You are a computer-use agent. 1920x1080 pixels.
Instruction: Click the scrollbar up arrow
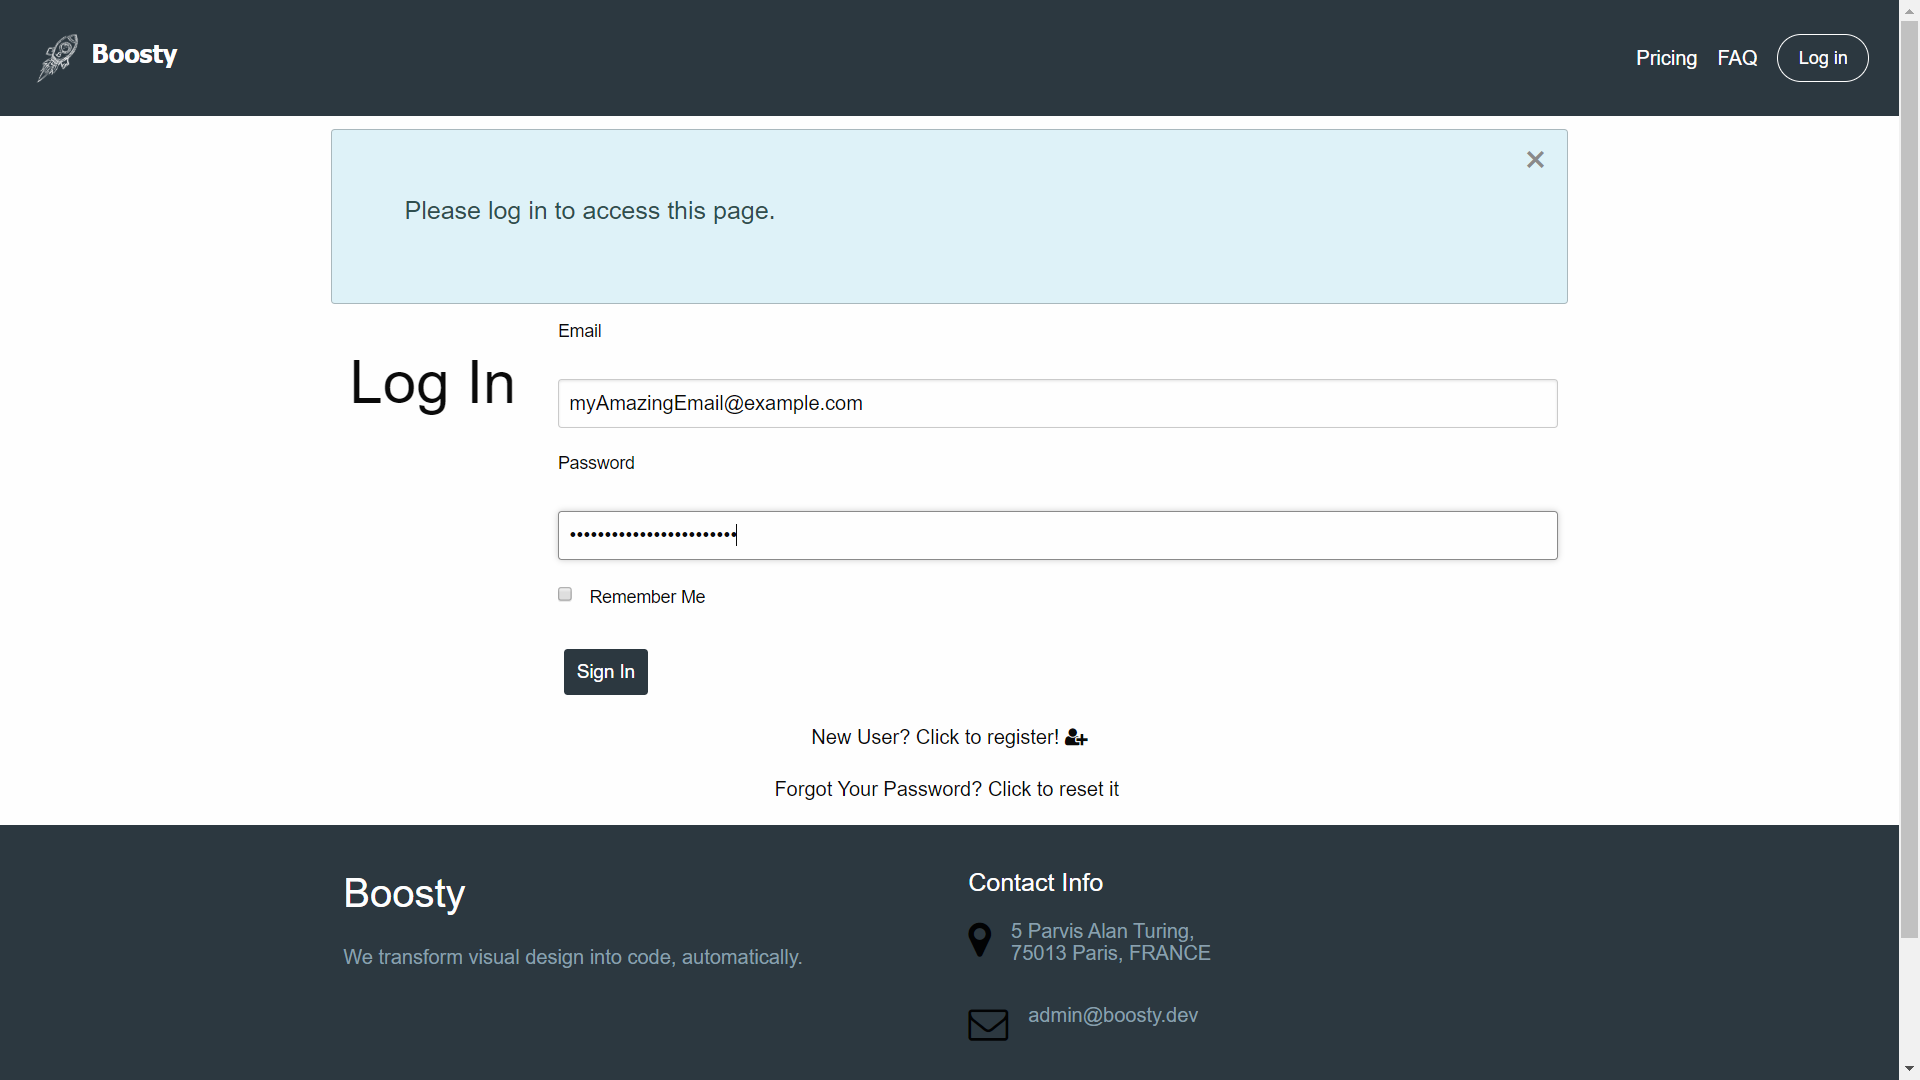point(1910,9)
